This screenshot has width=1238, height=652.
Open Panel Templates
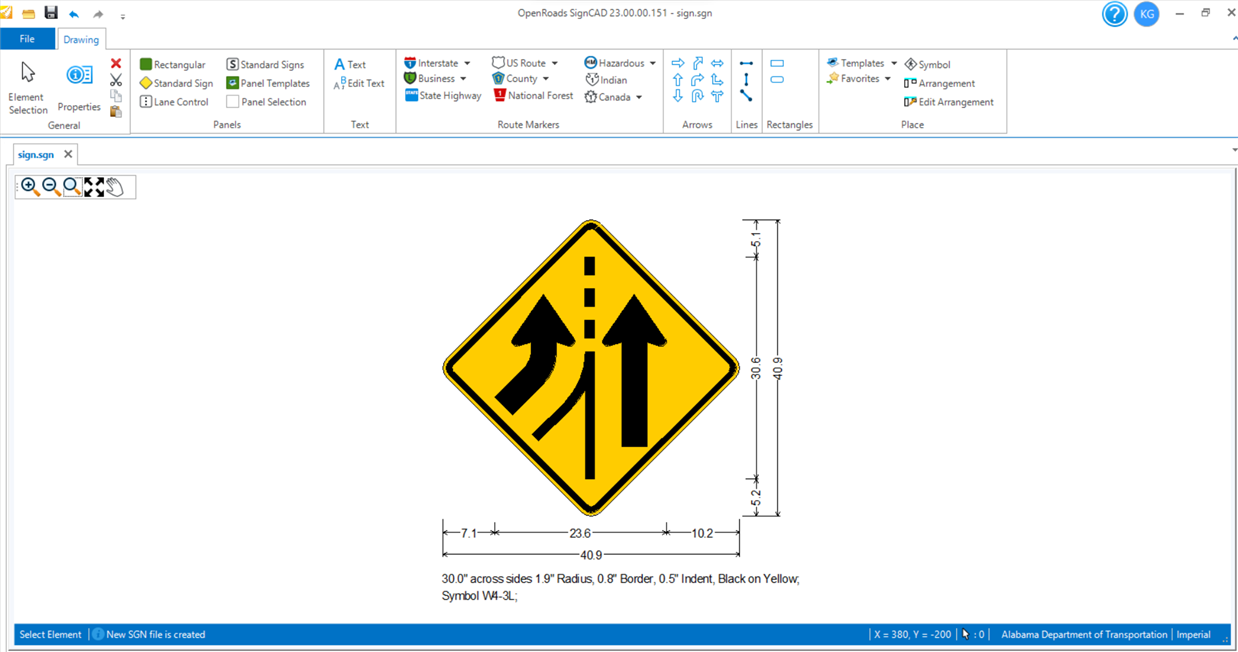pos(268,83)
